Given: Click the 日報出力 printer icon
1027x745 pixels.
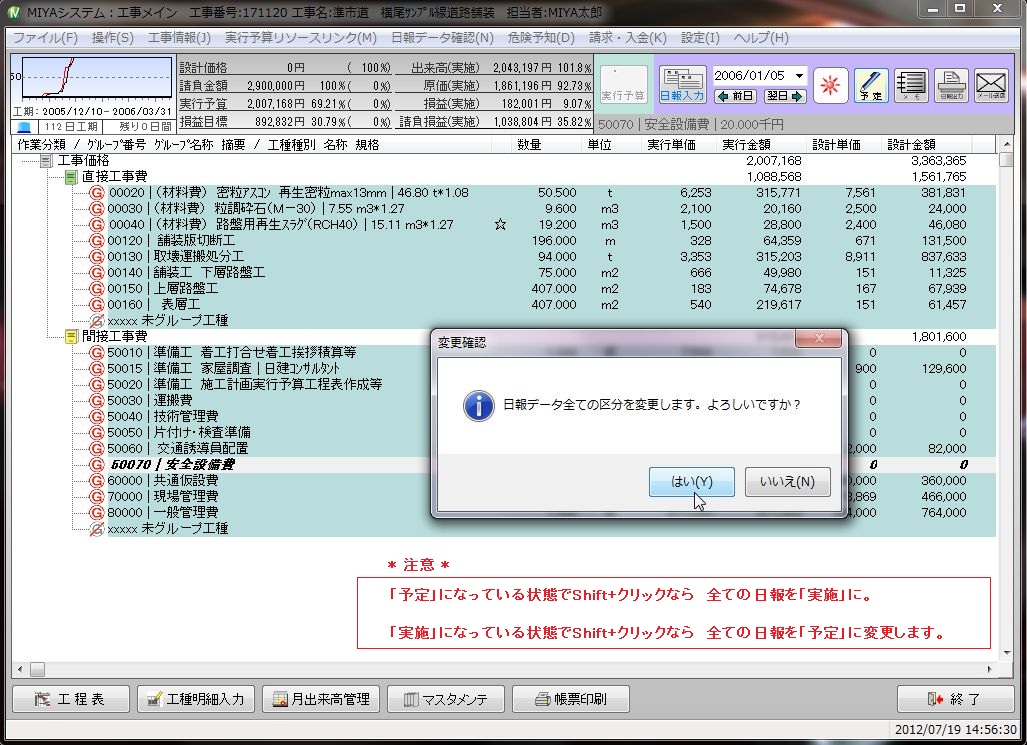Looking at the screenshot, I should pyautogui.click(x=951, y=85).
